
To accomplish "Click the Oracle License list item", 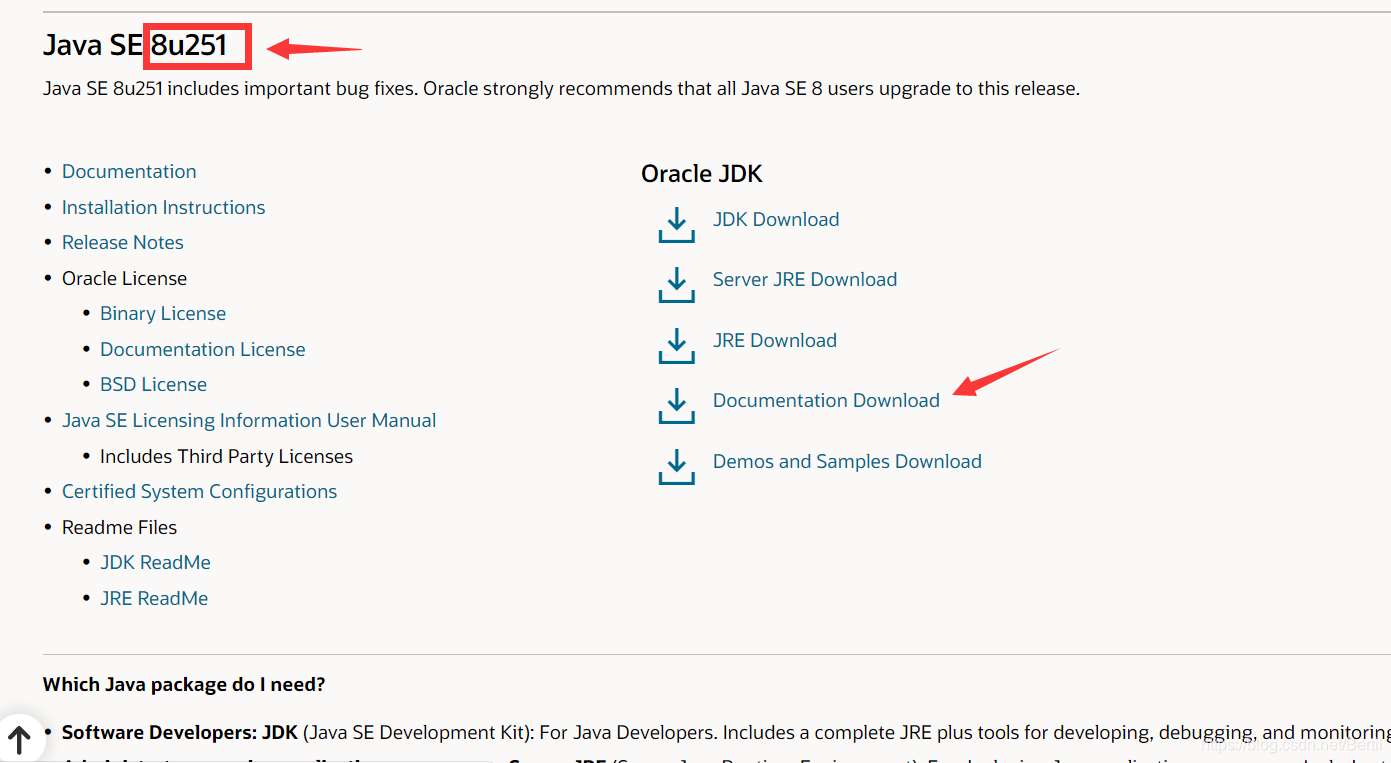I will 124,278.
